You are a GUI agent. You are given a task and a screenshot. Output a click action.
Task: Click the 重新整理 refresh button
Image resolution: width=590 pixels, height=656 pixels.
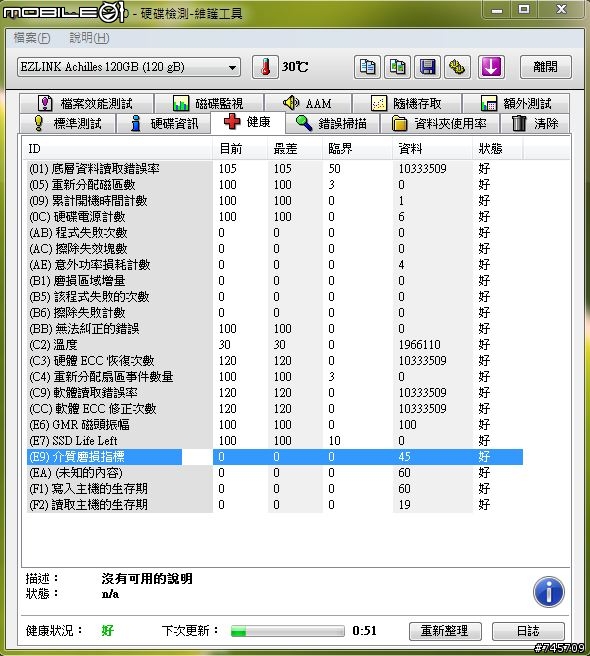445,631
